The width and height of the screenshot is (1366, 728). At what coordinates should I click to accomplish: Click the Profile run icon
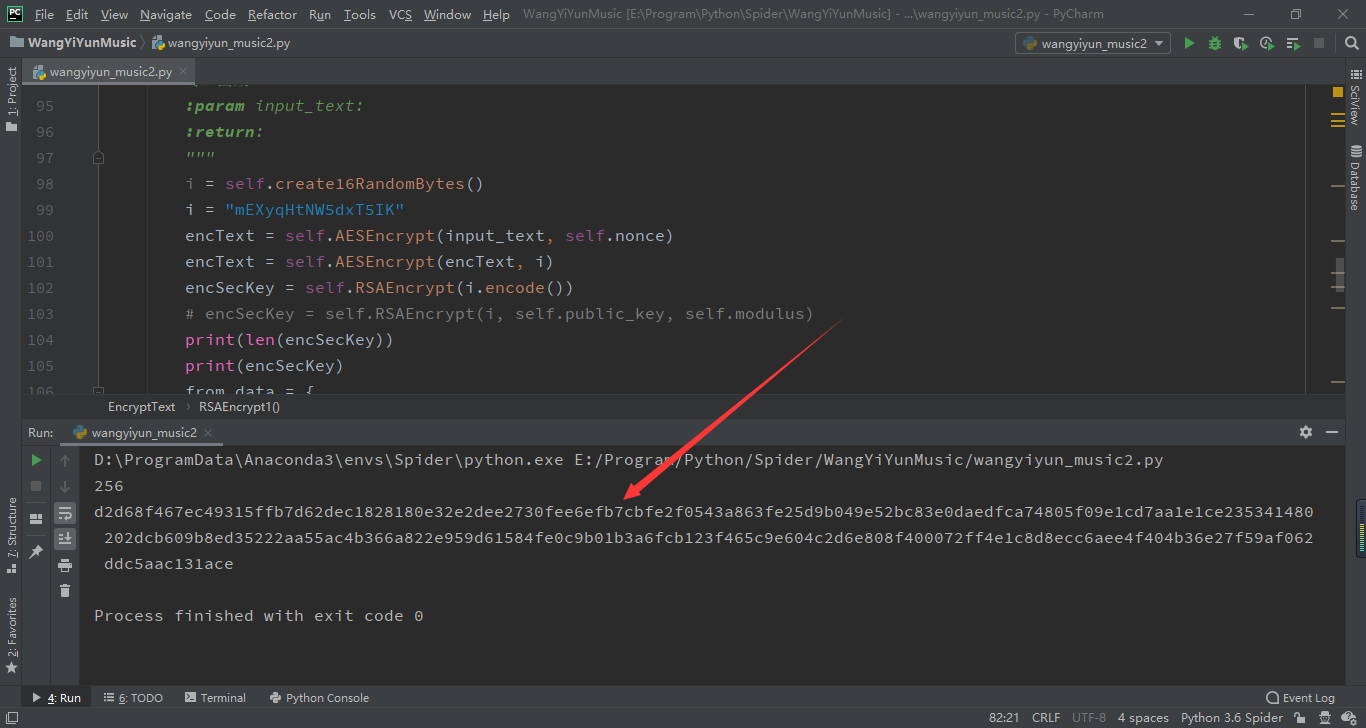coord(1267,43)
